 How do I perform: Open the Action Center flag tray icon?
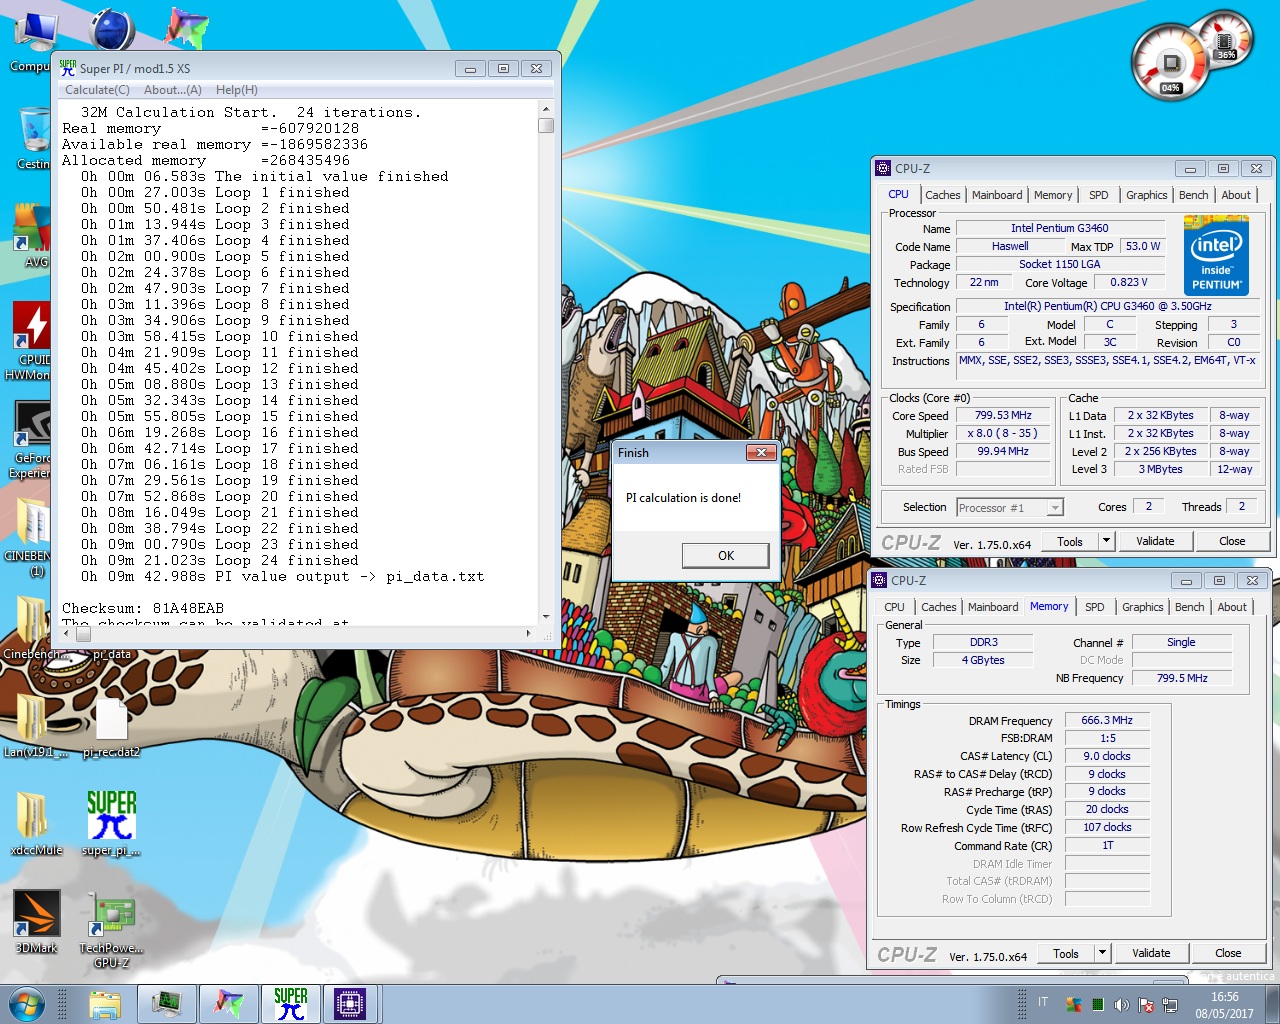pyautogui.click(x=1146, y=1005)
